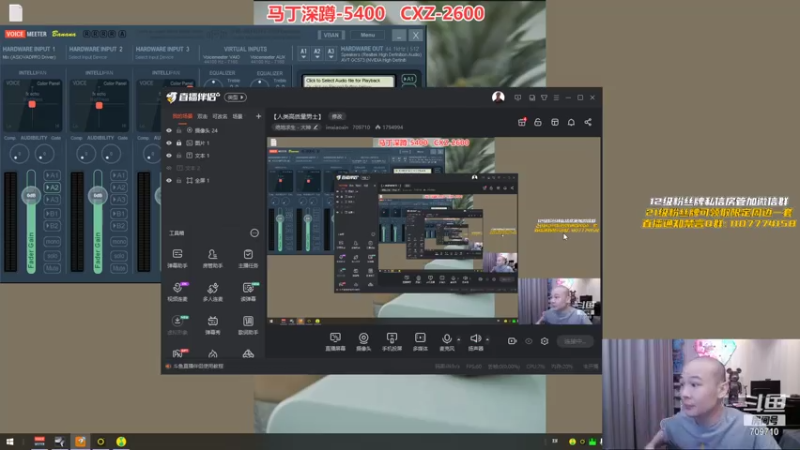Edit the 绝地求生 category pencil
800x450 pixels.
pyautogui.click(x=316, y=127)
